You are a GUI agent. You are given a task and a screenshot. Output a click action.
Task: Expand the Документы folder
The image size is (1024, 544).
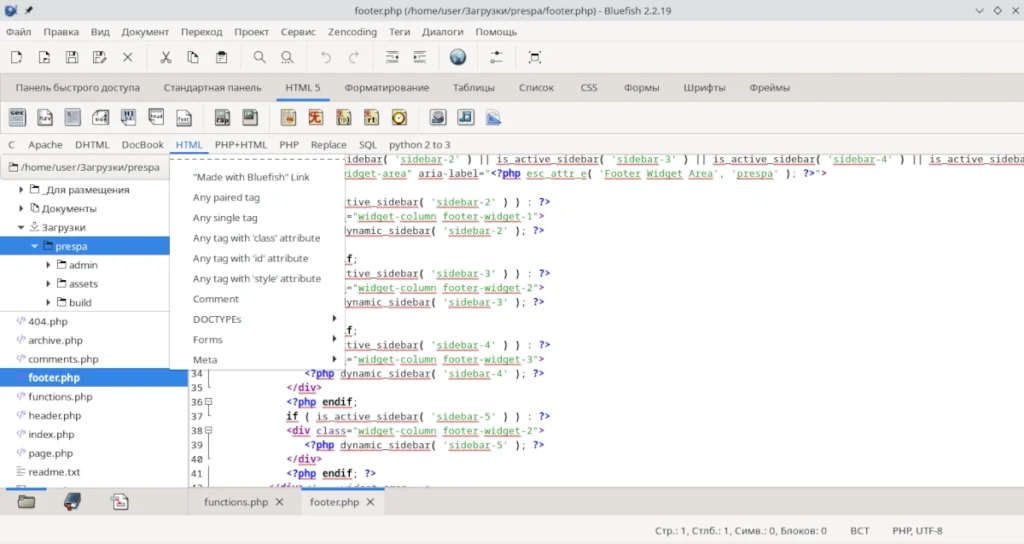coord(21,208)
